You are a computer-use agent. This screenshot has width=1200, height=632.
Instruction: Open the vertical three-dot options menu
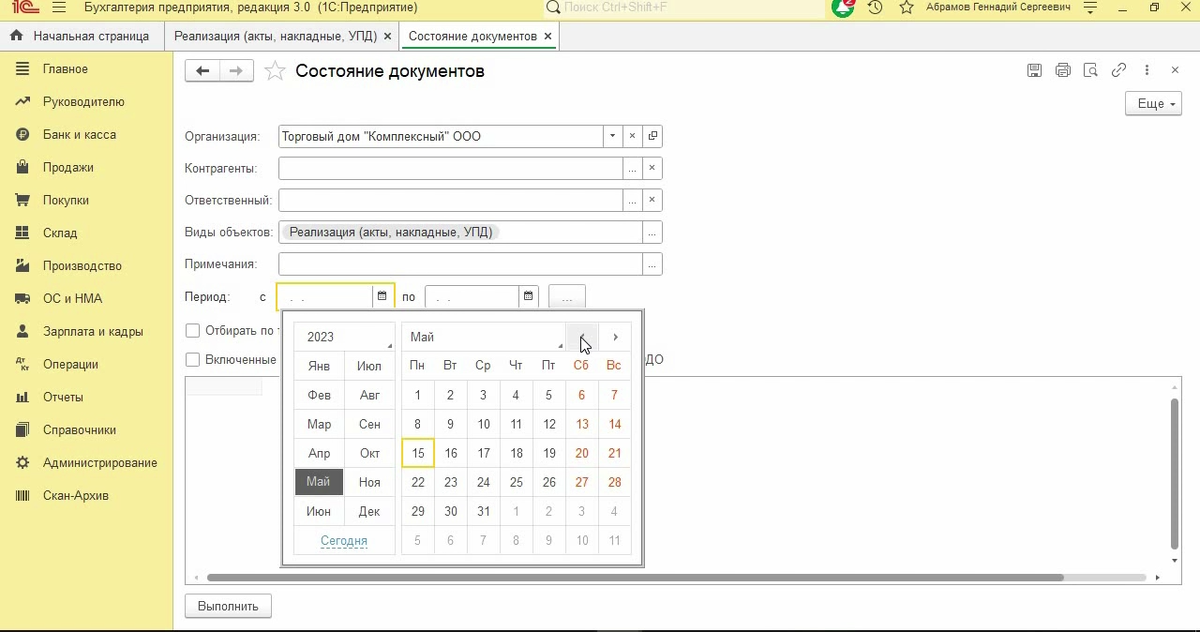click(x=1147, y=70)
